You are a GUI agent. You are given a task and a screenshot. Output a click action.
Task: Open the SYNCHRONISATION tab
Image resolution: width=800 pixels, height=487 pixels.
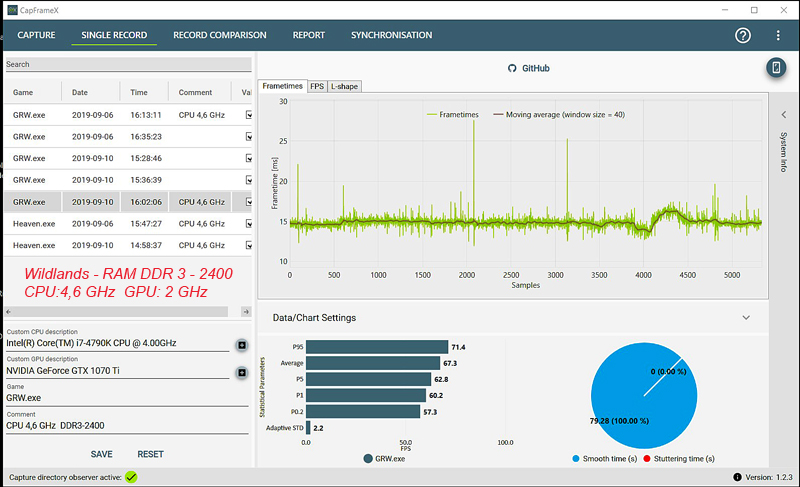[x=391, y=35]
